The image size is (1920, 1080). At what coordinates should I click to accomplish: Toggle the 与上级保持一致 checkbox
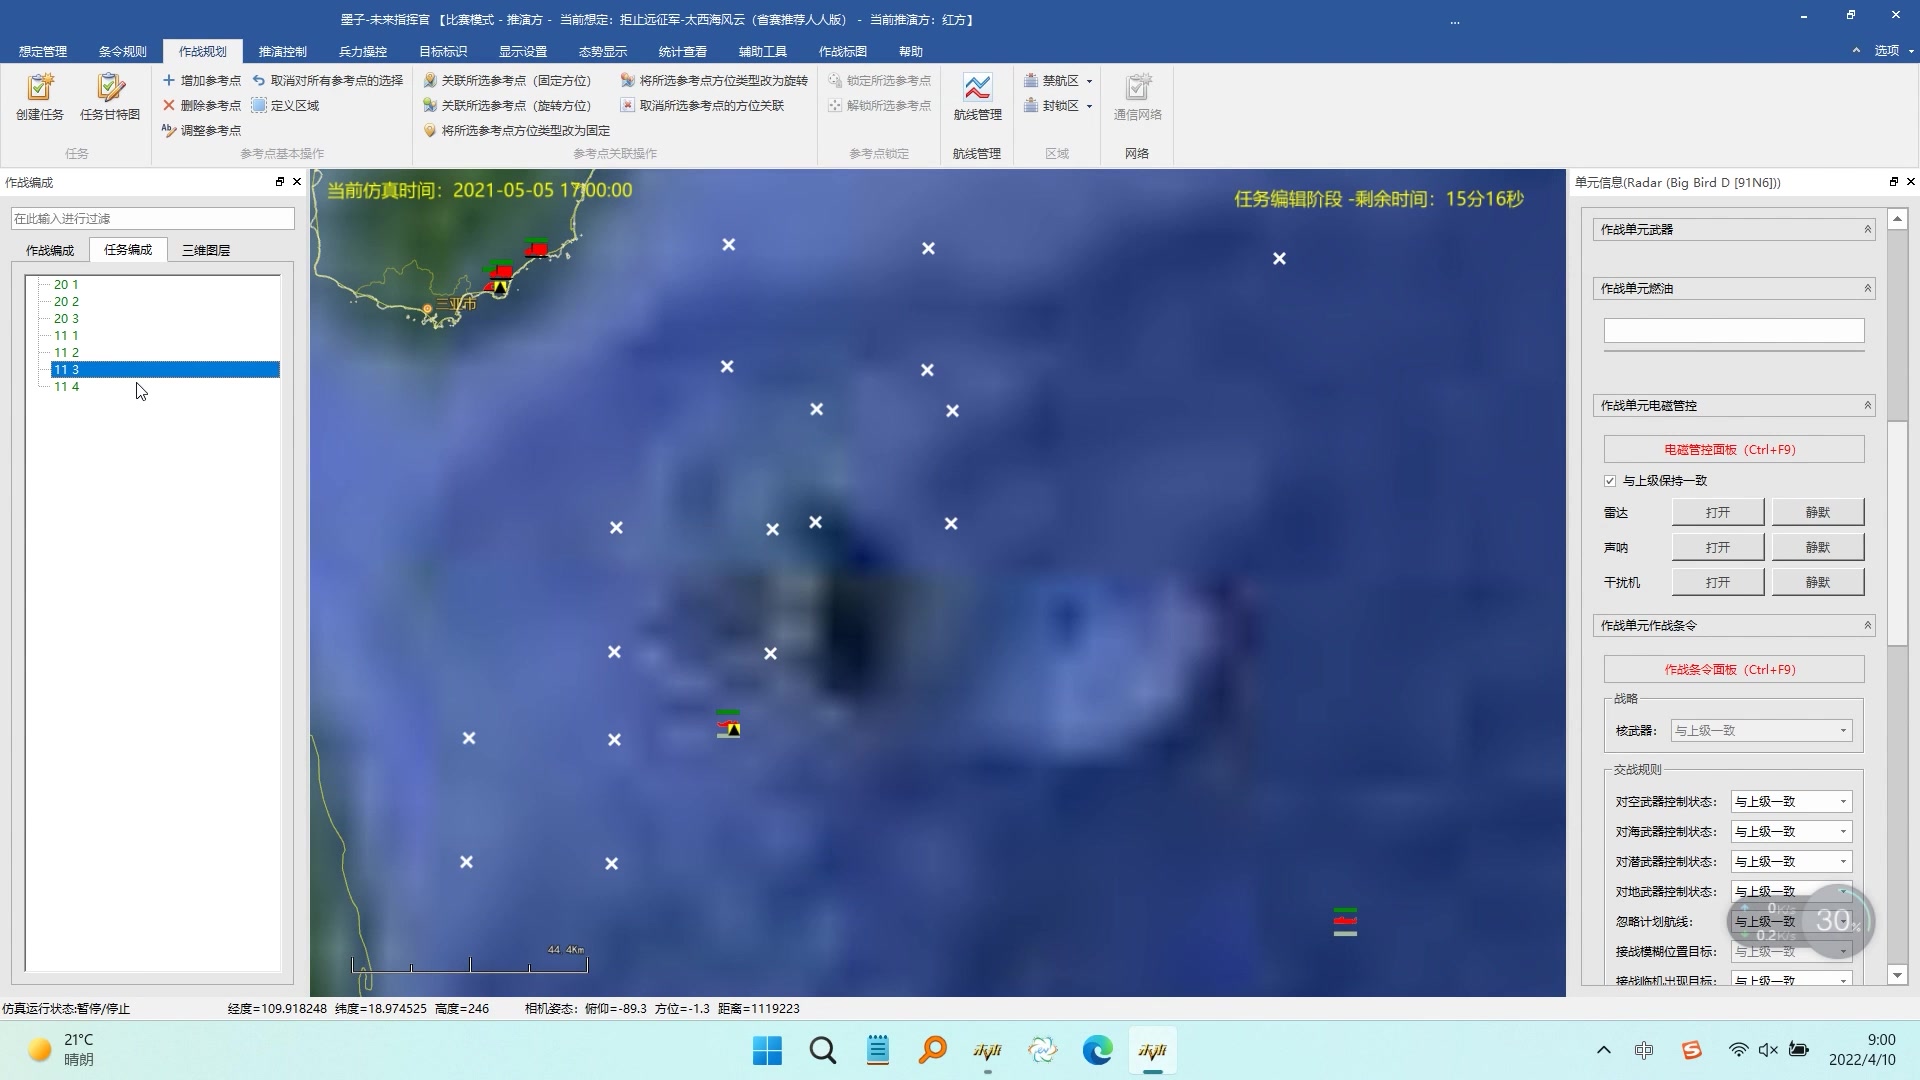(1610, 481)
